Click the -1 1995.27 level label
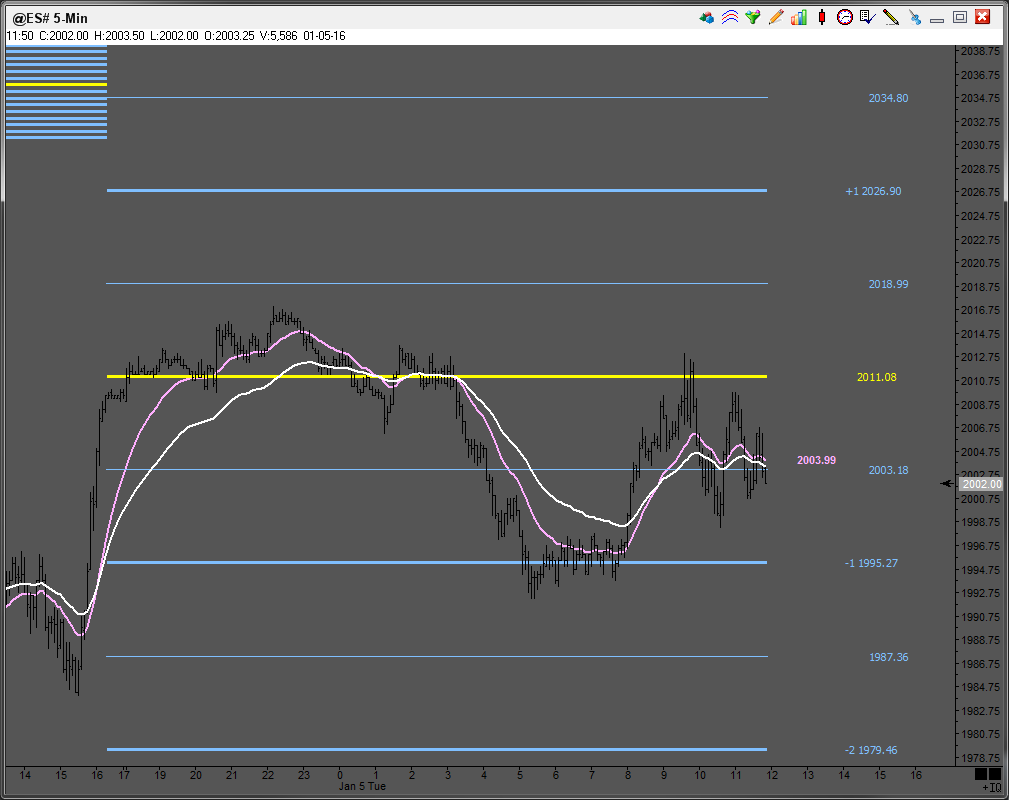 click(x=871, y=563)
